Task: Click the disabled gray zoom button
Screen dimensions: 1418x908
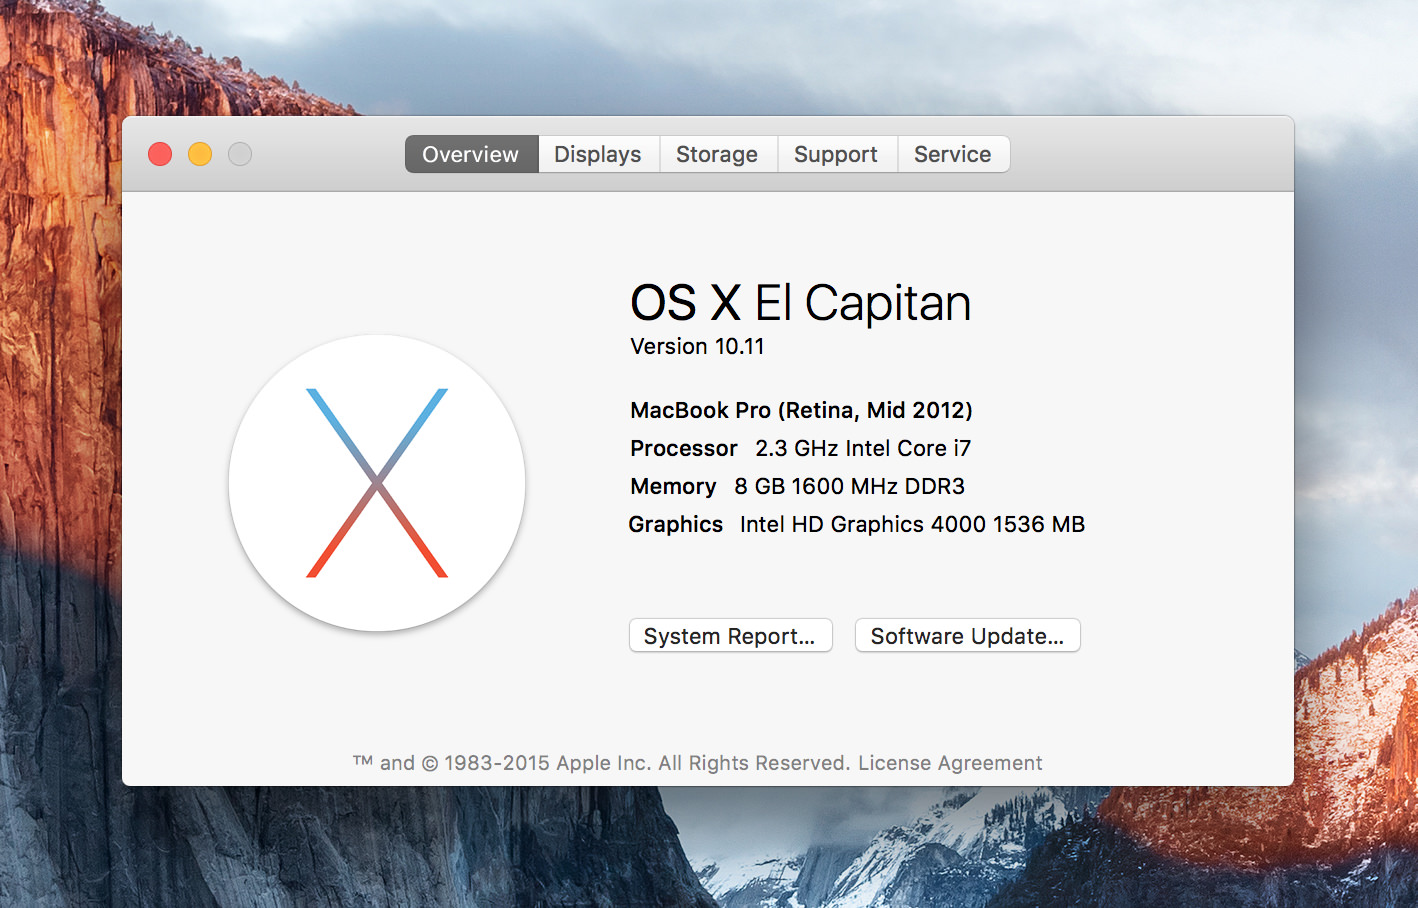Action: 240,154
